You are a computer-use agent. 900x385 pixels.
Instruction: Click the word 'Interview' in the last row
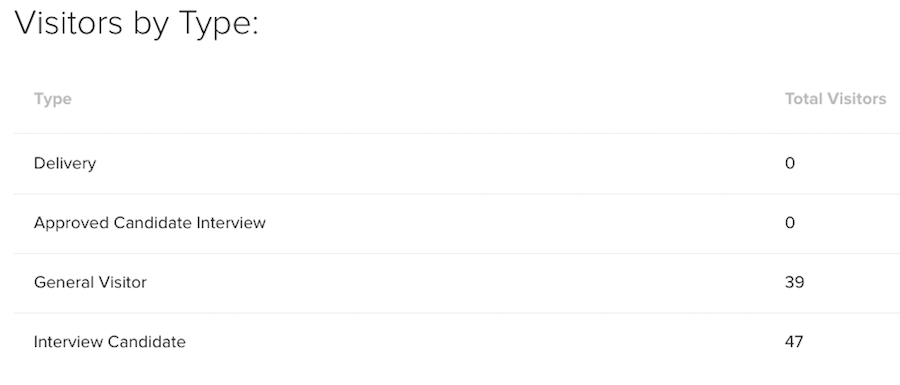pyautogui.click(x=68, y=342)
